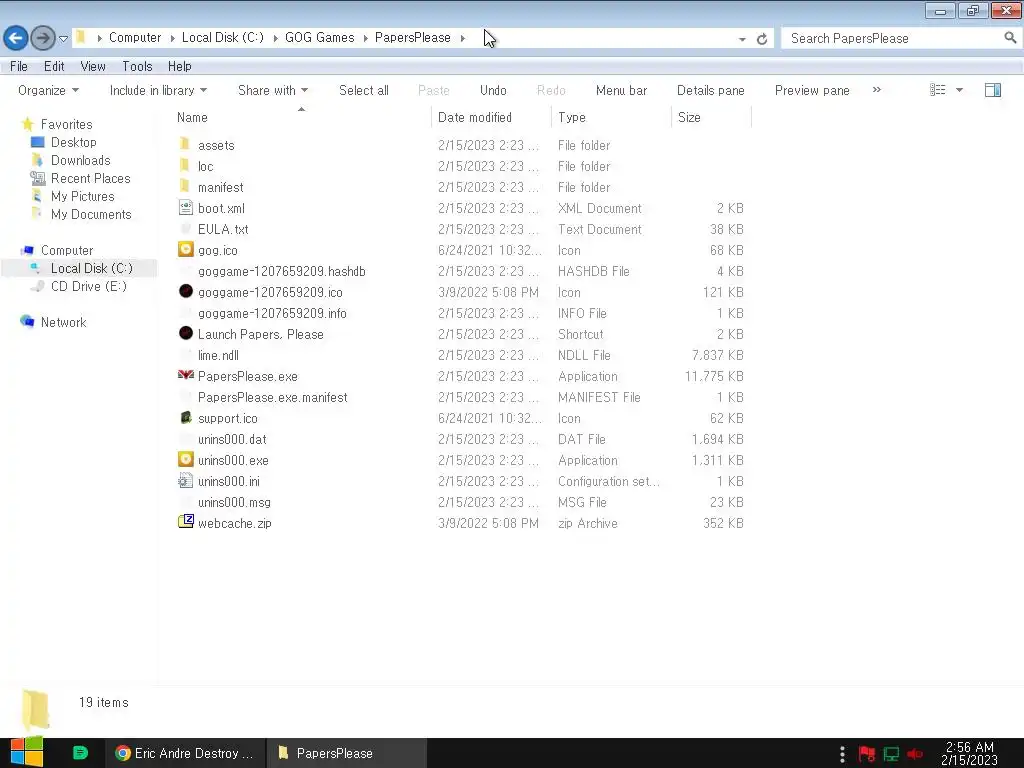
Task: Expand the arrow after Local Disk (C:) breadcrumb
Action: pyautogui.click(x=274, y=39)
